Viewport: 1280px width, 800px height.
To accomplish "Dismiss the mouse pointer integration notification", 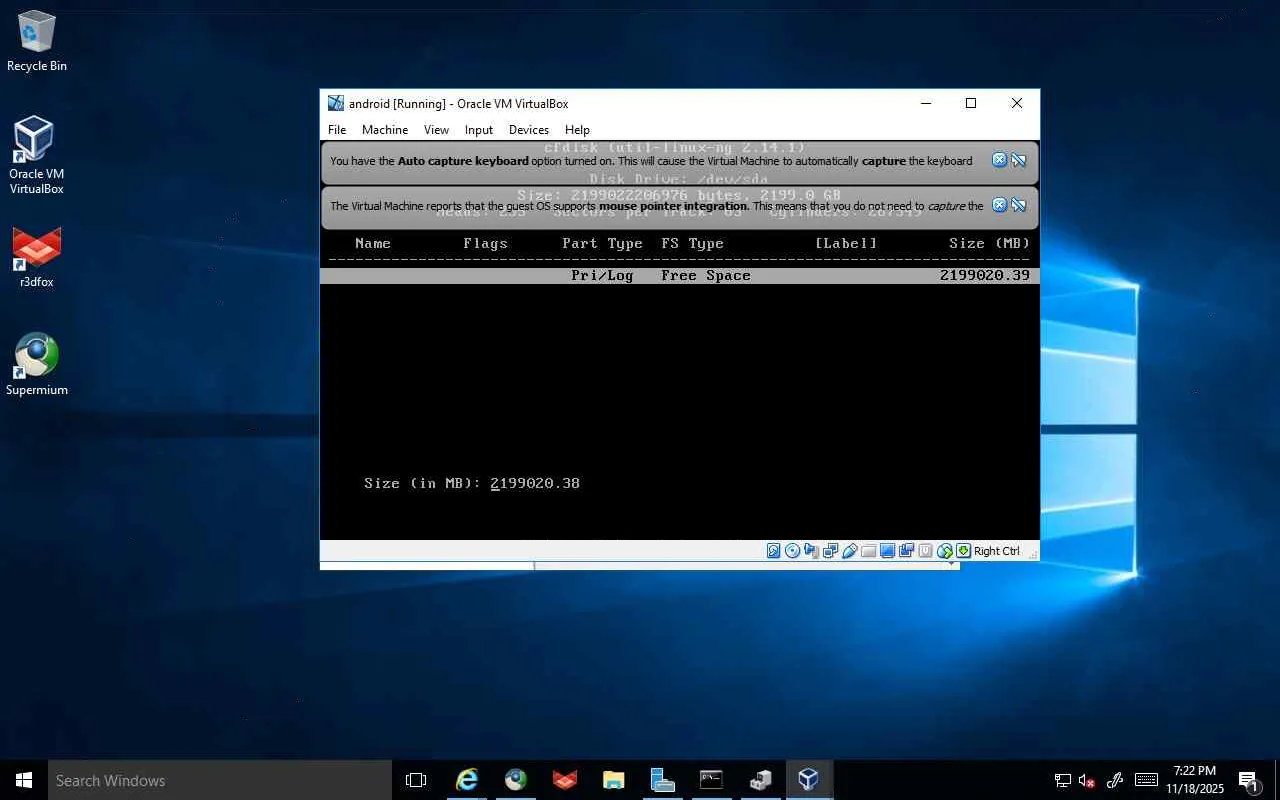I will click(x=999, y=205).
